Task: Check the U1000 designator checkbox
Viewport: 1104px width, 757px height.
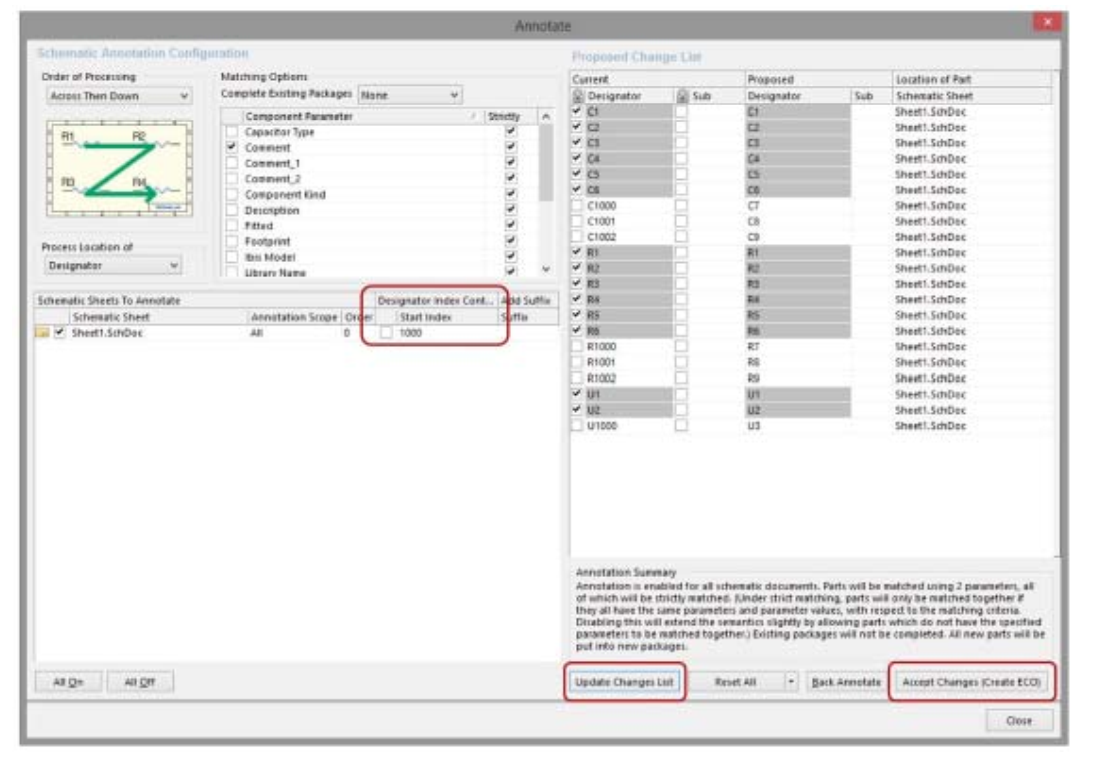Action: click(577, 425)
